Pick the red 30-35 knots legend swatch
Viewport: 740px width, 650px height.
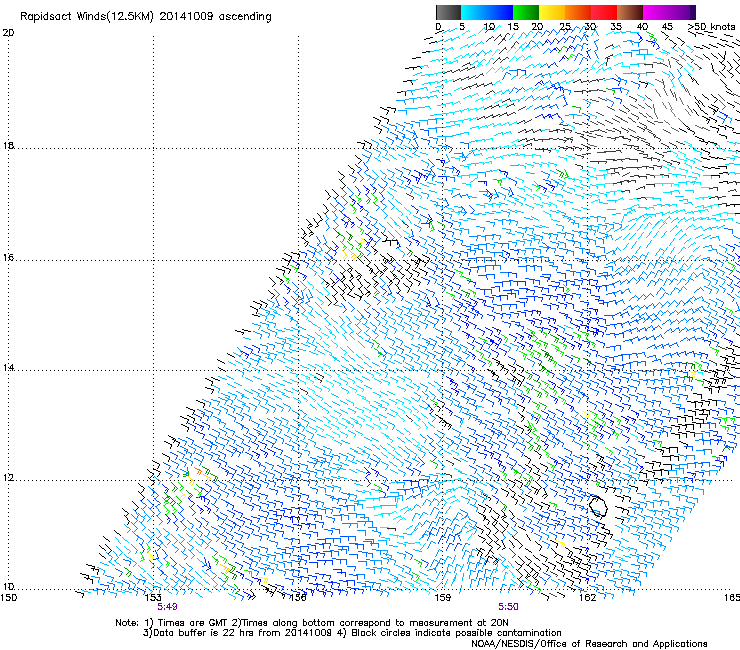coord(604,12)
